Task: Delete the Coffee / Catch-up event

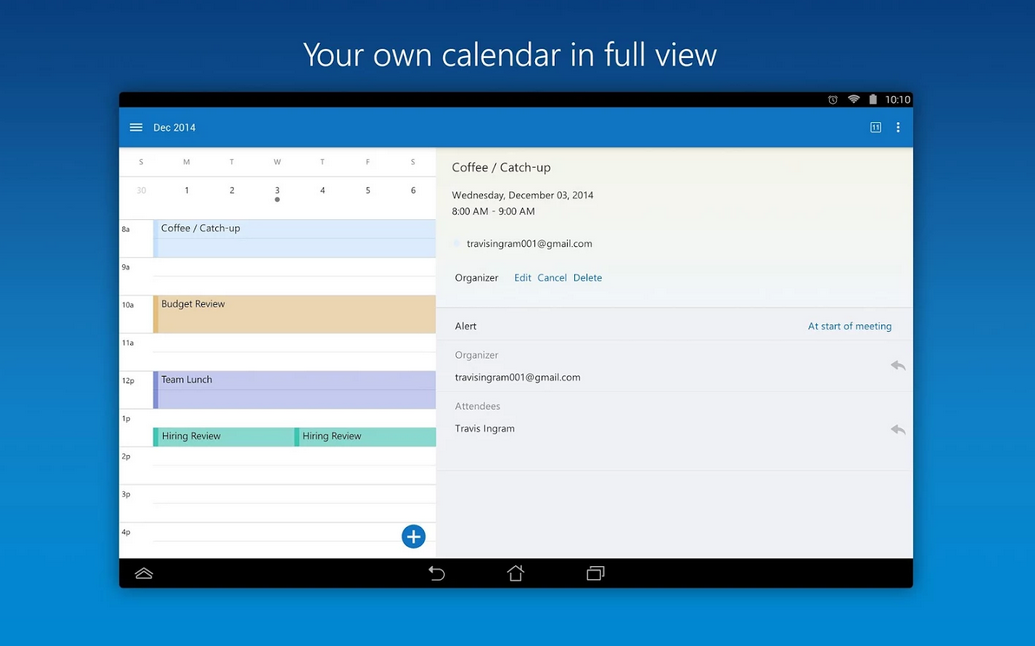Action: click(x=587, y=278)
